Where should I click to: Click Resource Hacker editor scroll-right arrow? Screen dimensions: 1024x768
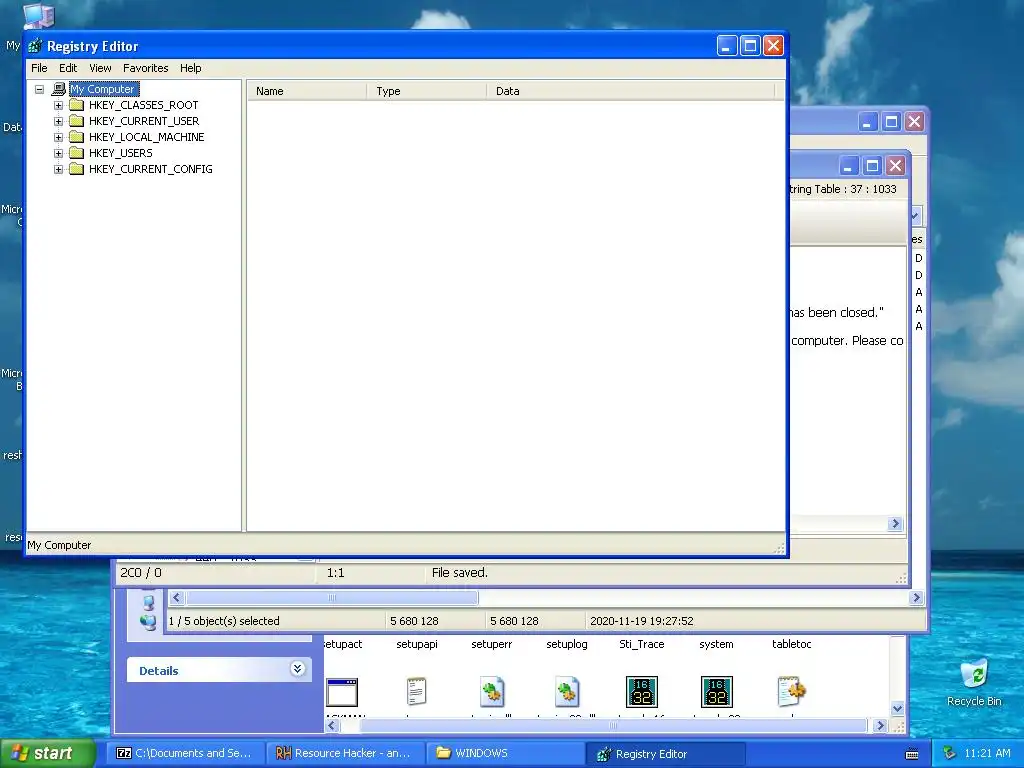[895, 524]
